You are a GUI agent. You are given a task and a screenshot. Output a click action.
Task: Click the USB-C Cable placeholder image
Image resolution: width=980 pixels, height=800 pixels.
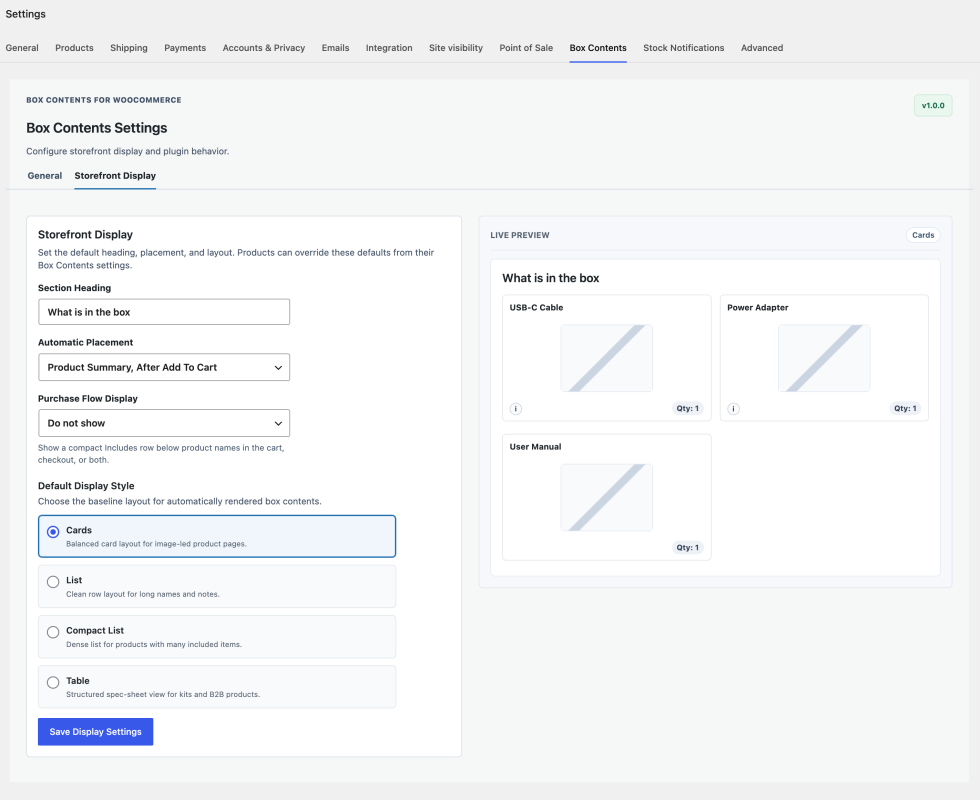click(x=606, y=358)
